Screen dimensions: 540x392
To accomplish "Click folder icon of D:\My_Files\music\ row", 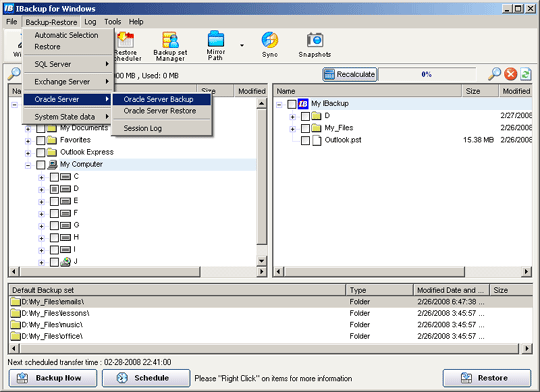I will 15,324.
